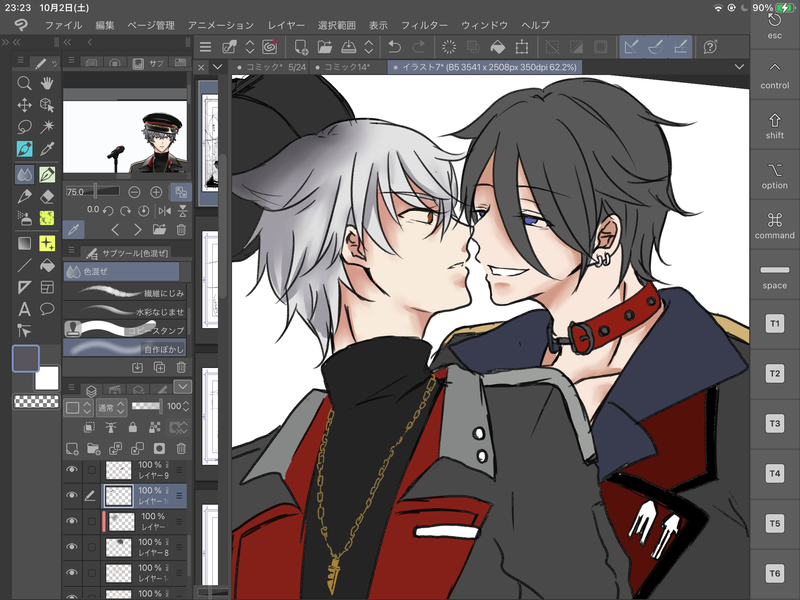Switch to コミック14* canvas tab
The image size is (800, 600).
coord(346,67)
